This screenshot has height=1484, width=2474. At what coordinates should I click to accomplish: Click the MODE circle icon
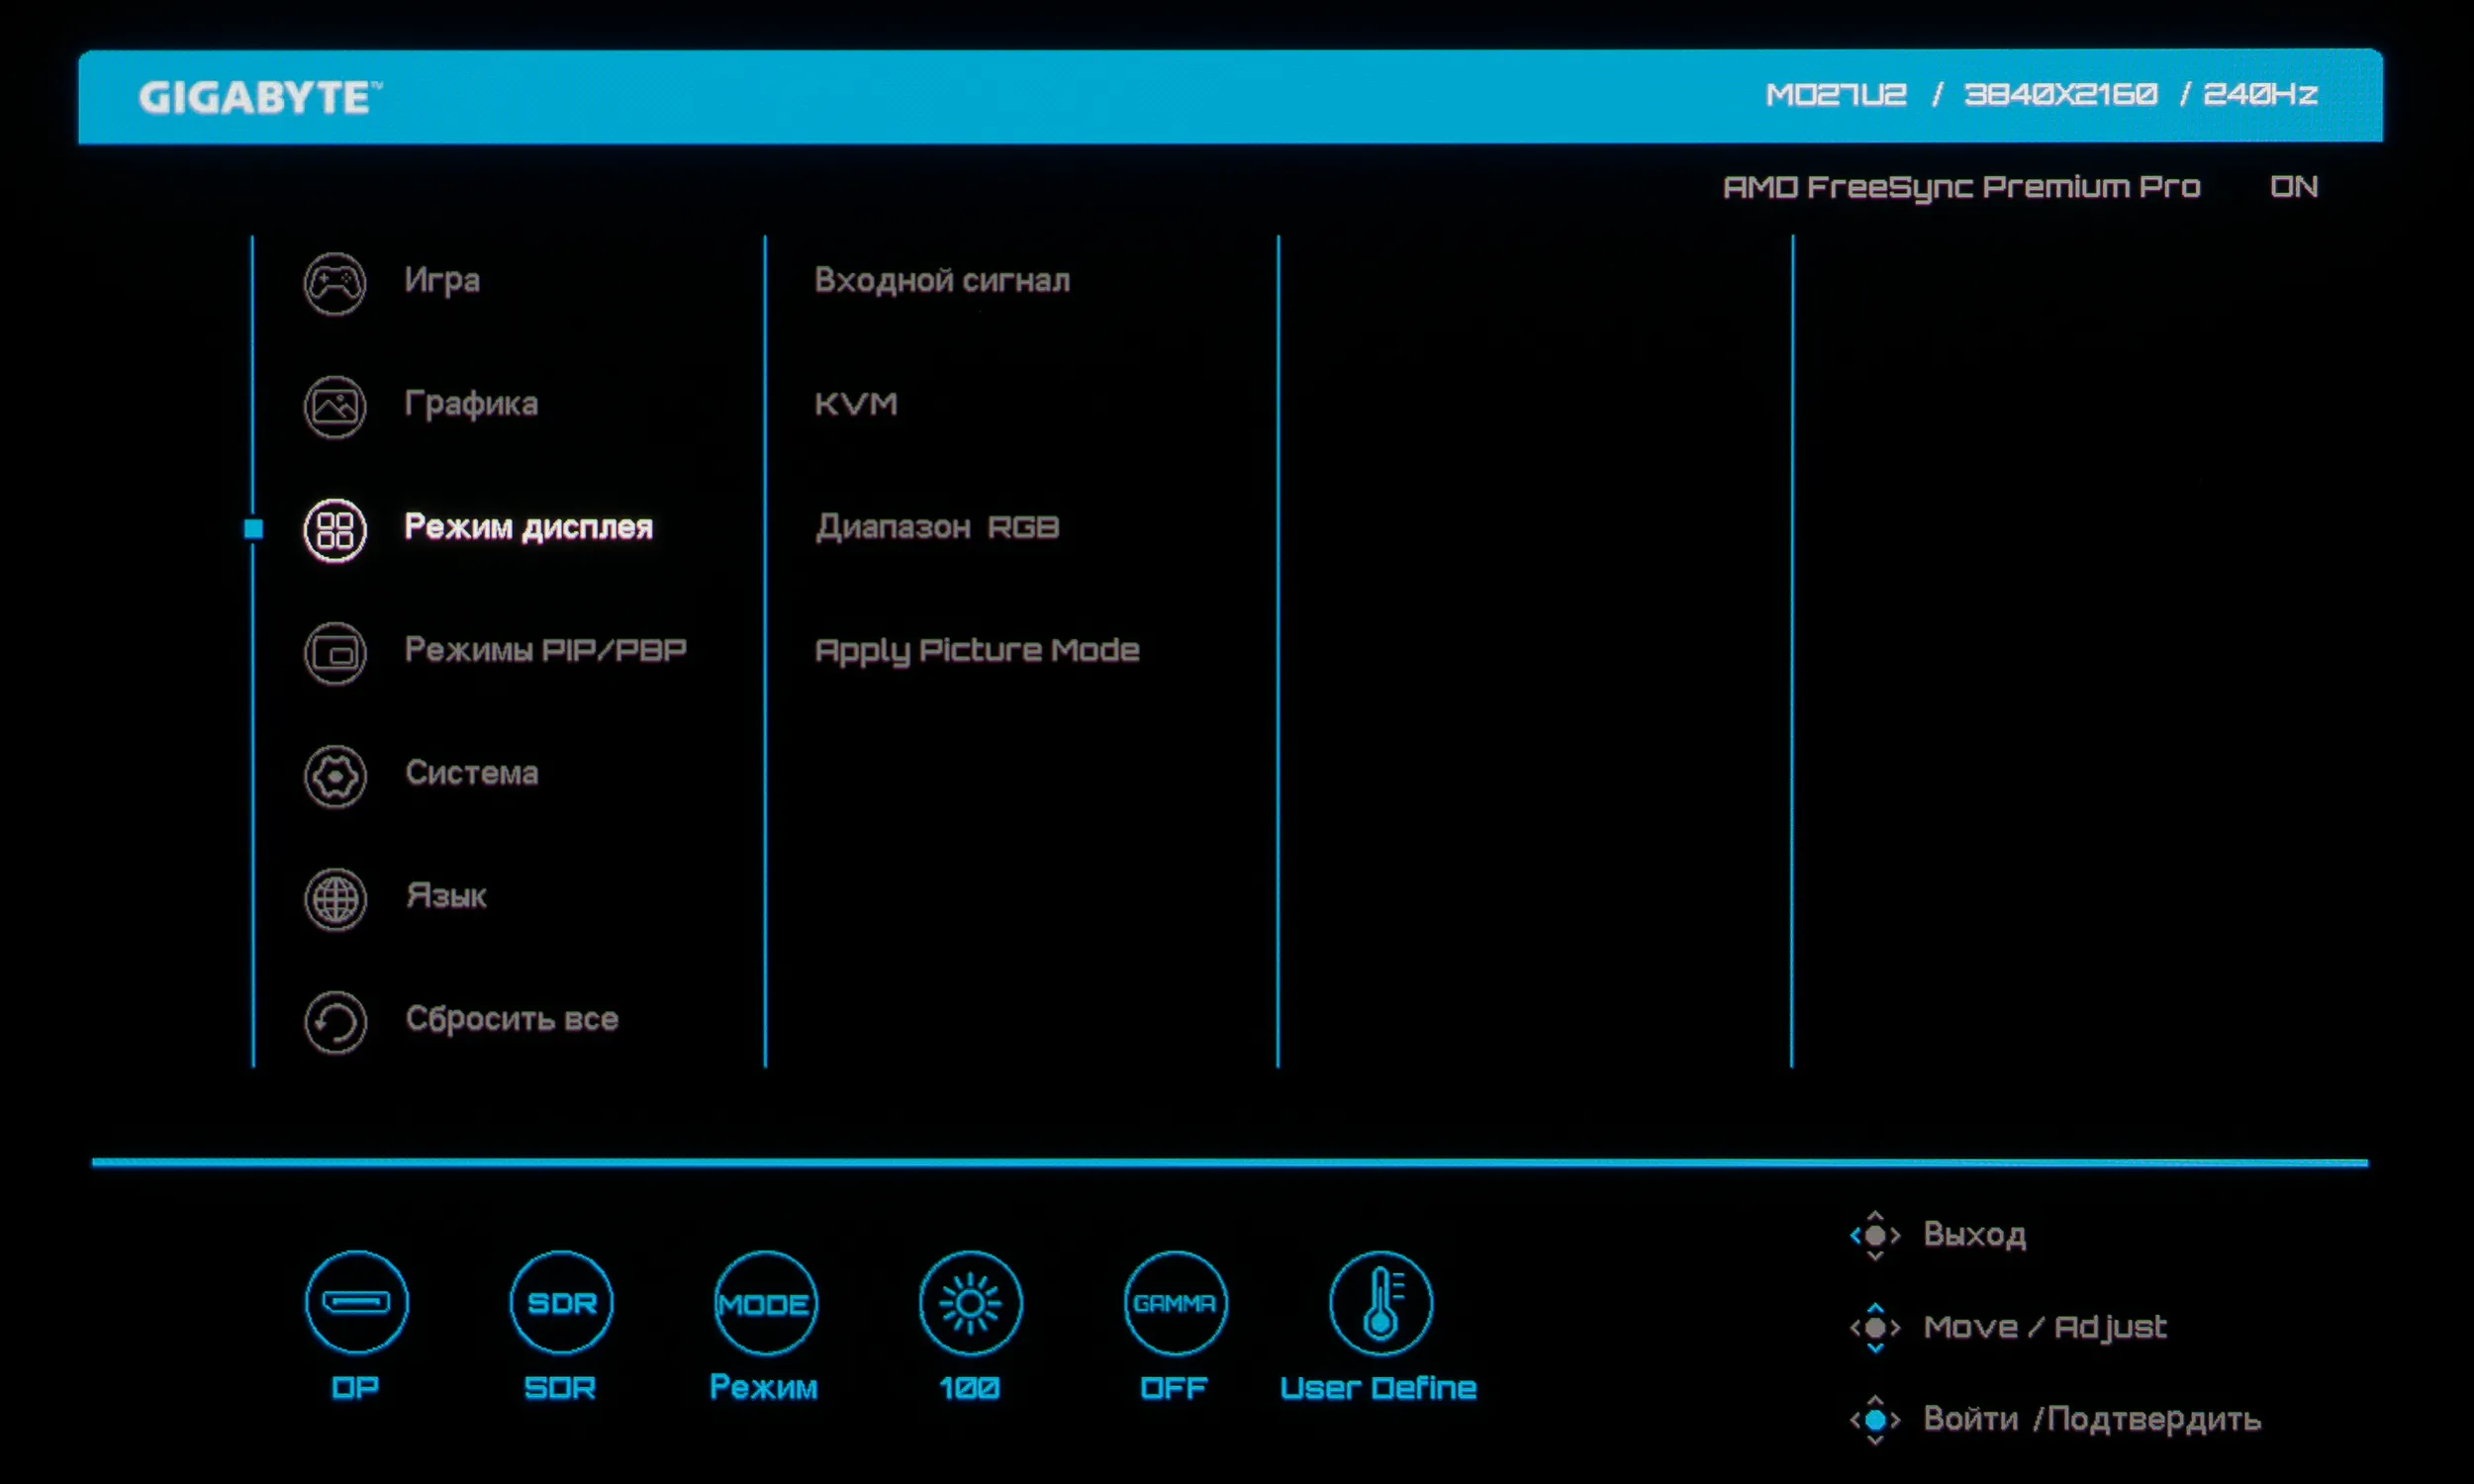click(x=765, y=1303)
